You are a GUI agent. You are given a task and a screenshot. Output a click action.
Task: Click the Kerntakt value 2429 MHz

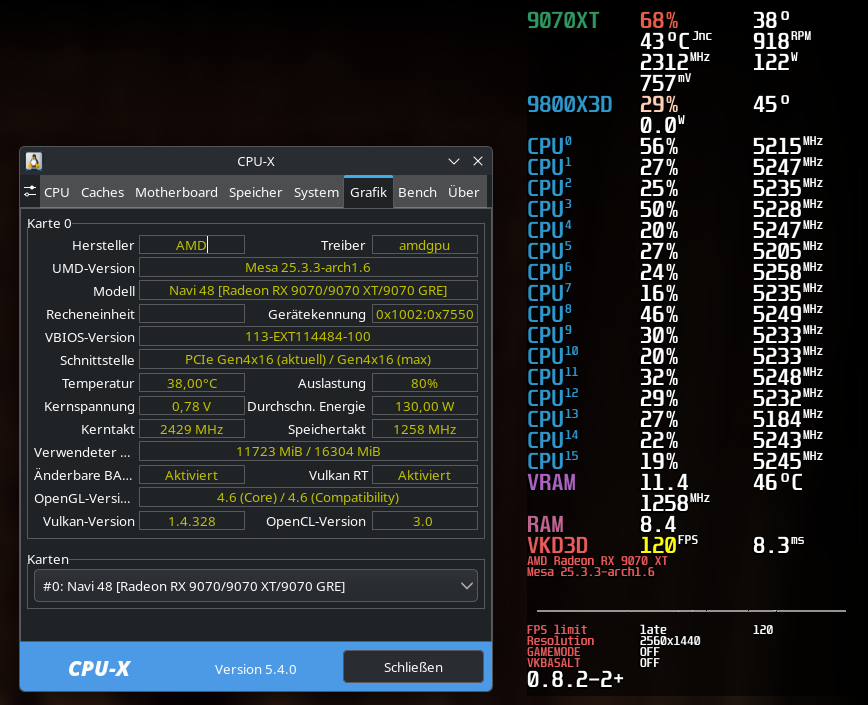tap(192, 429)
